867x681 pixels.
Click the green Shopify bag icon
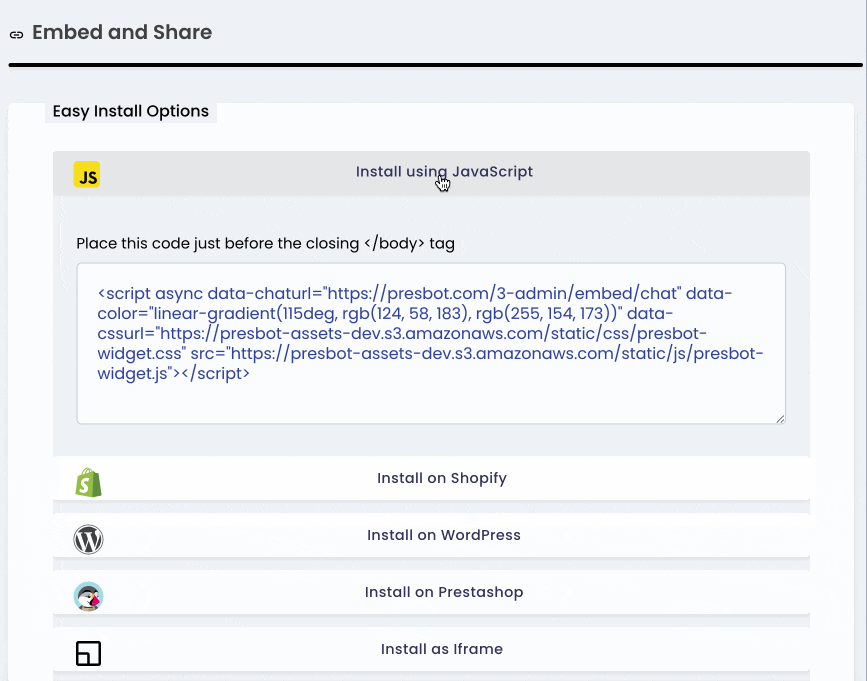tap(88, 483)
